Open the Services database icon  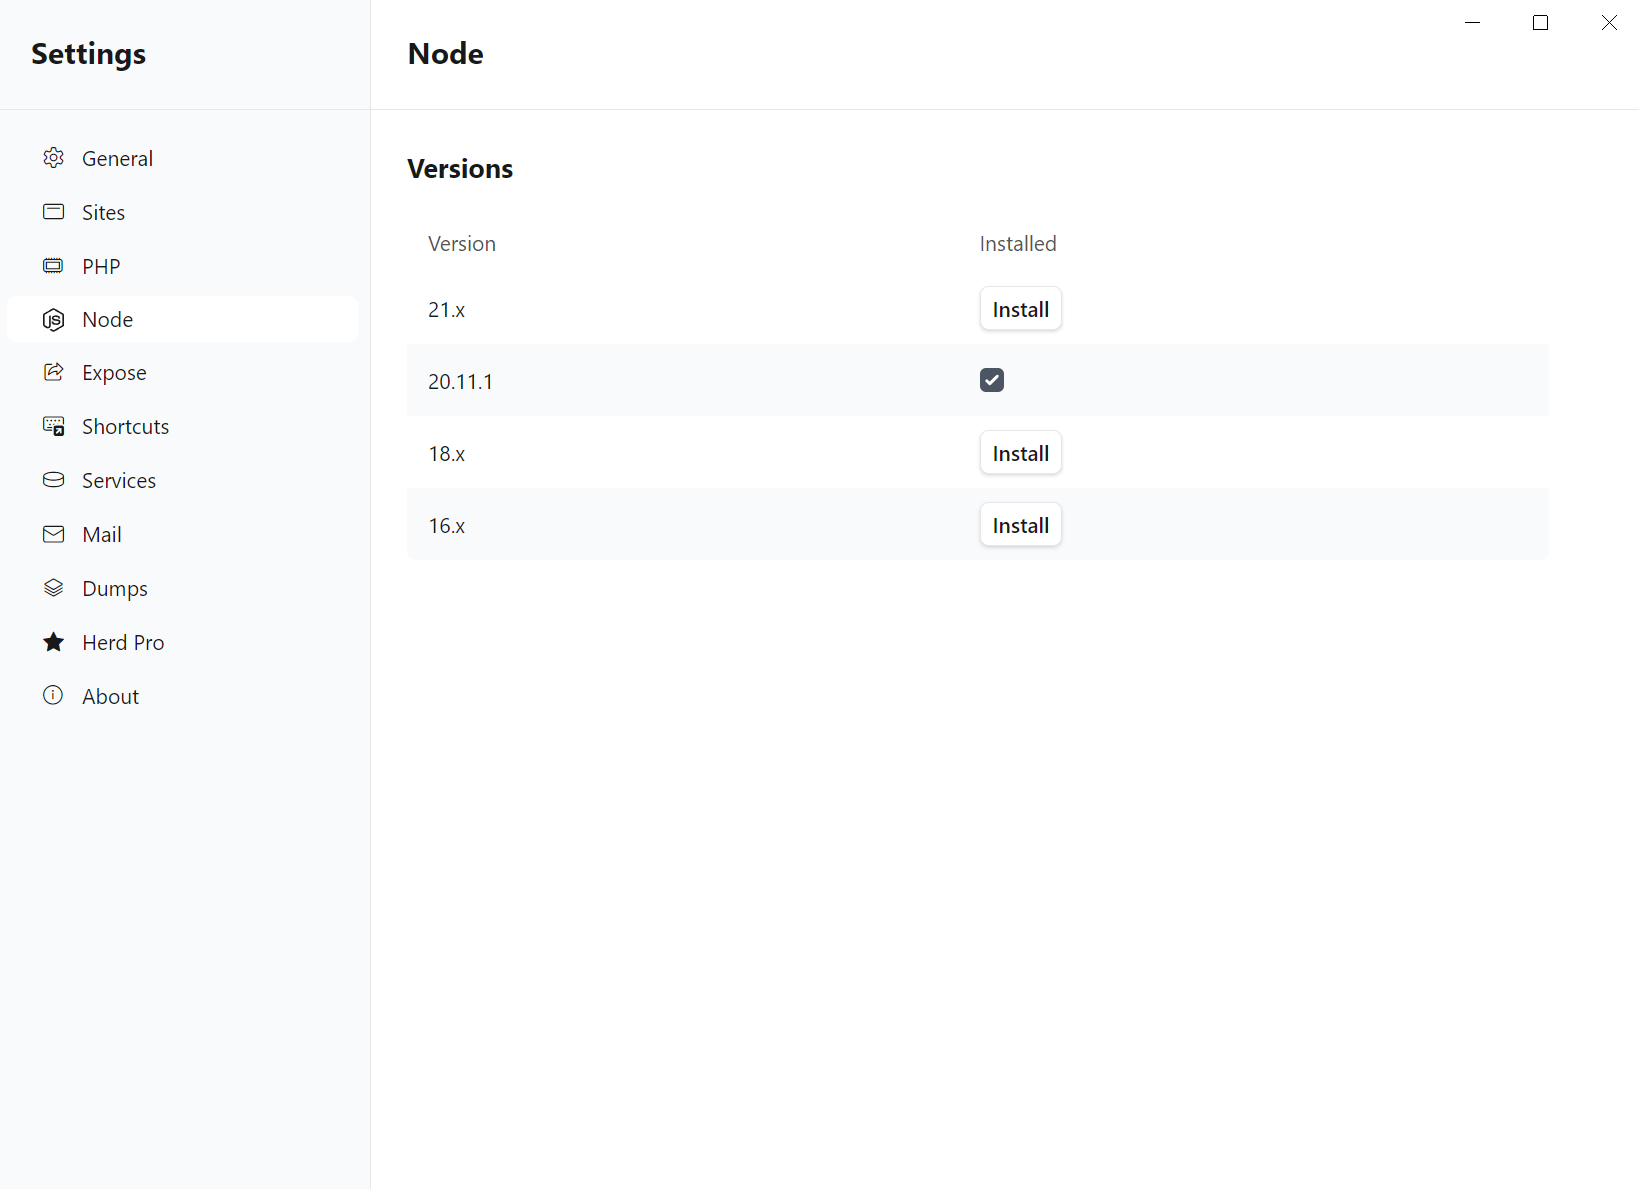tap(53, 480)
